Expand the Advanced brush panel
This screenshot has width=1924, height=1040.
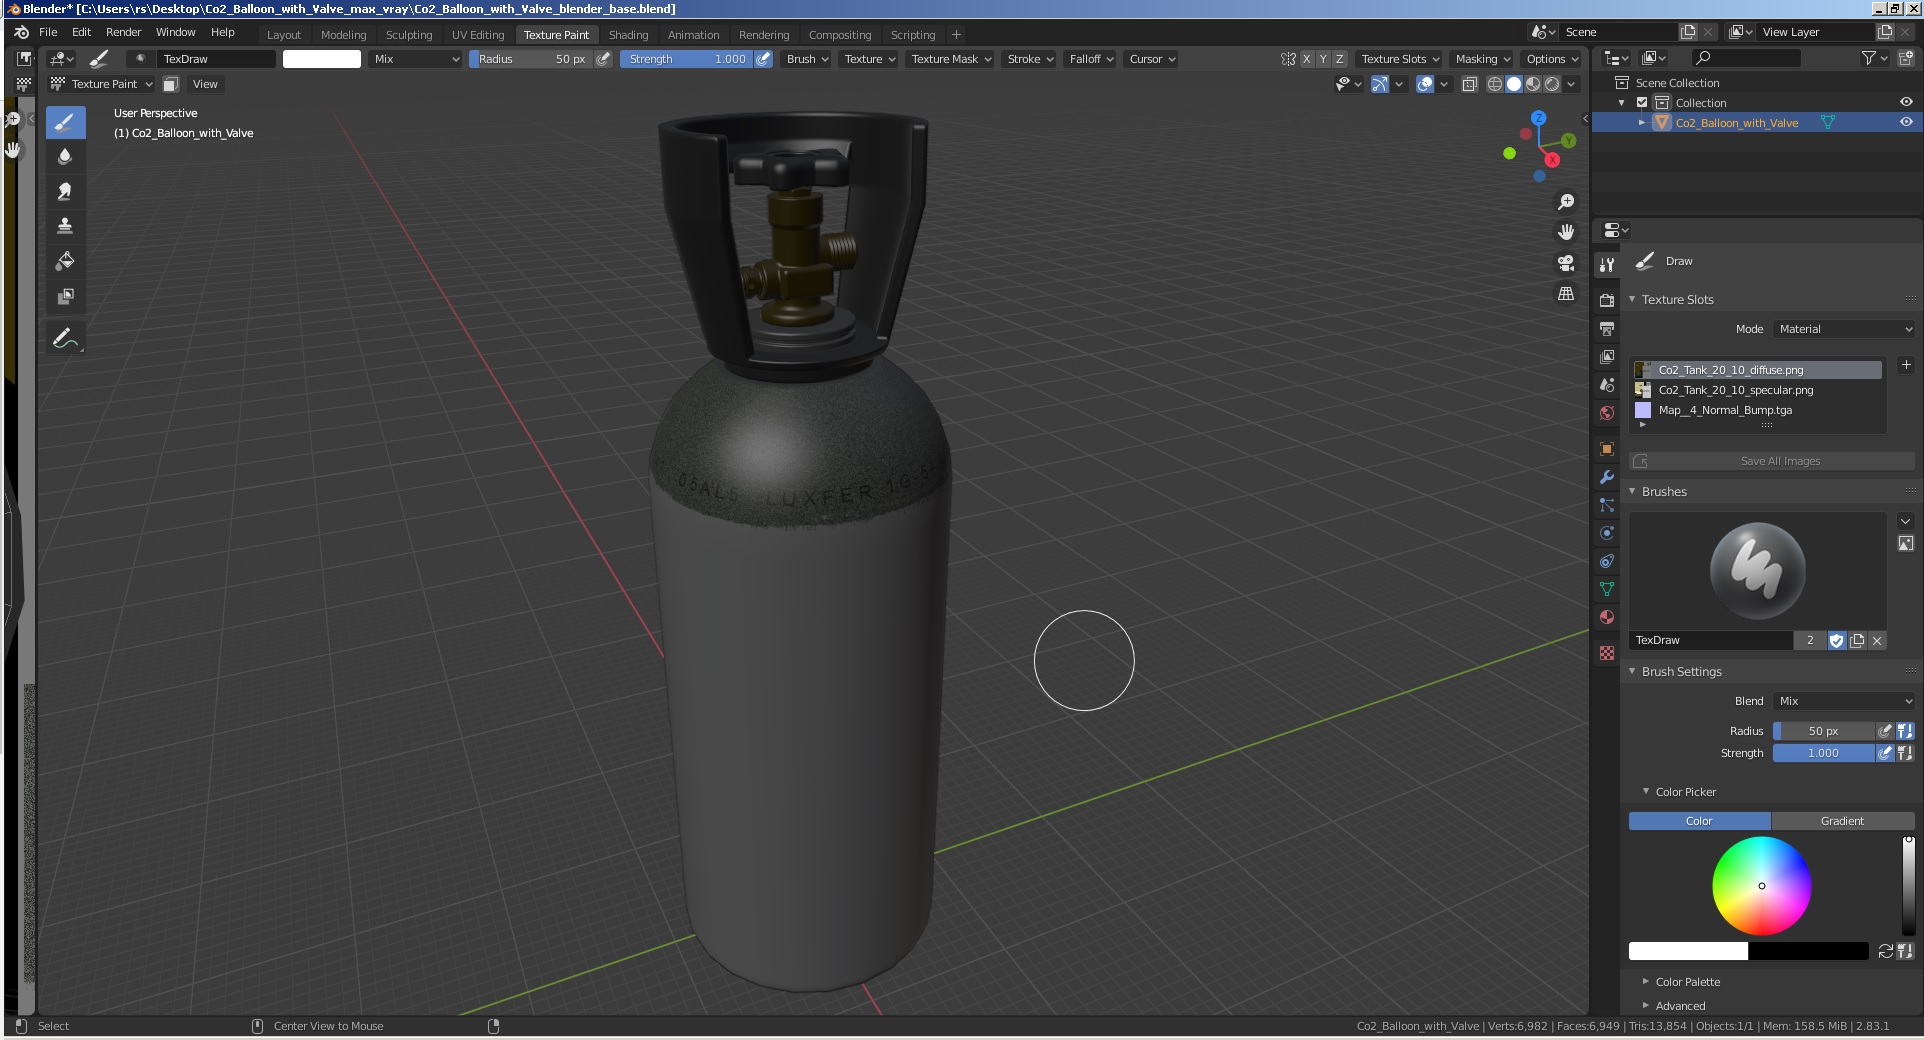click(1680, 1006)
